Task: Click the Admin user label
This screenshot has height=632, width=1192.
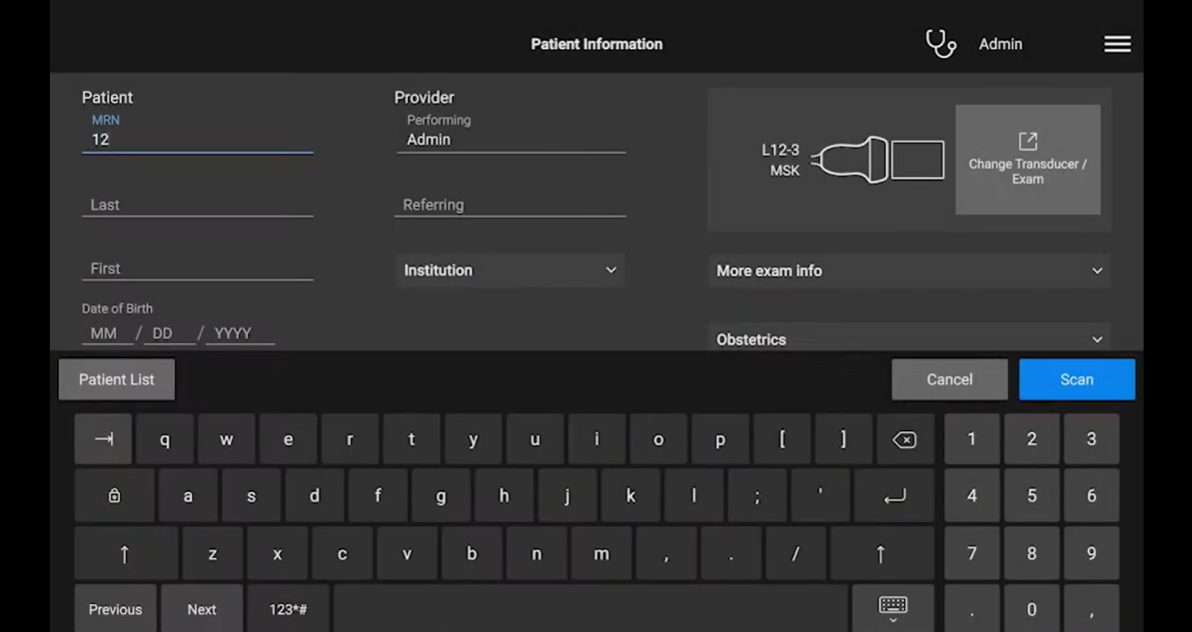Action: point(1000,43)
